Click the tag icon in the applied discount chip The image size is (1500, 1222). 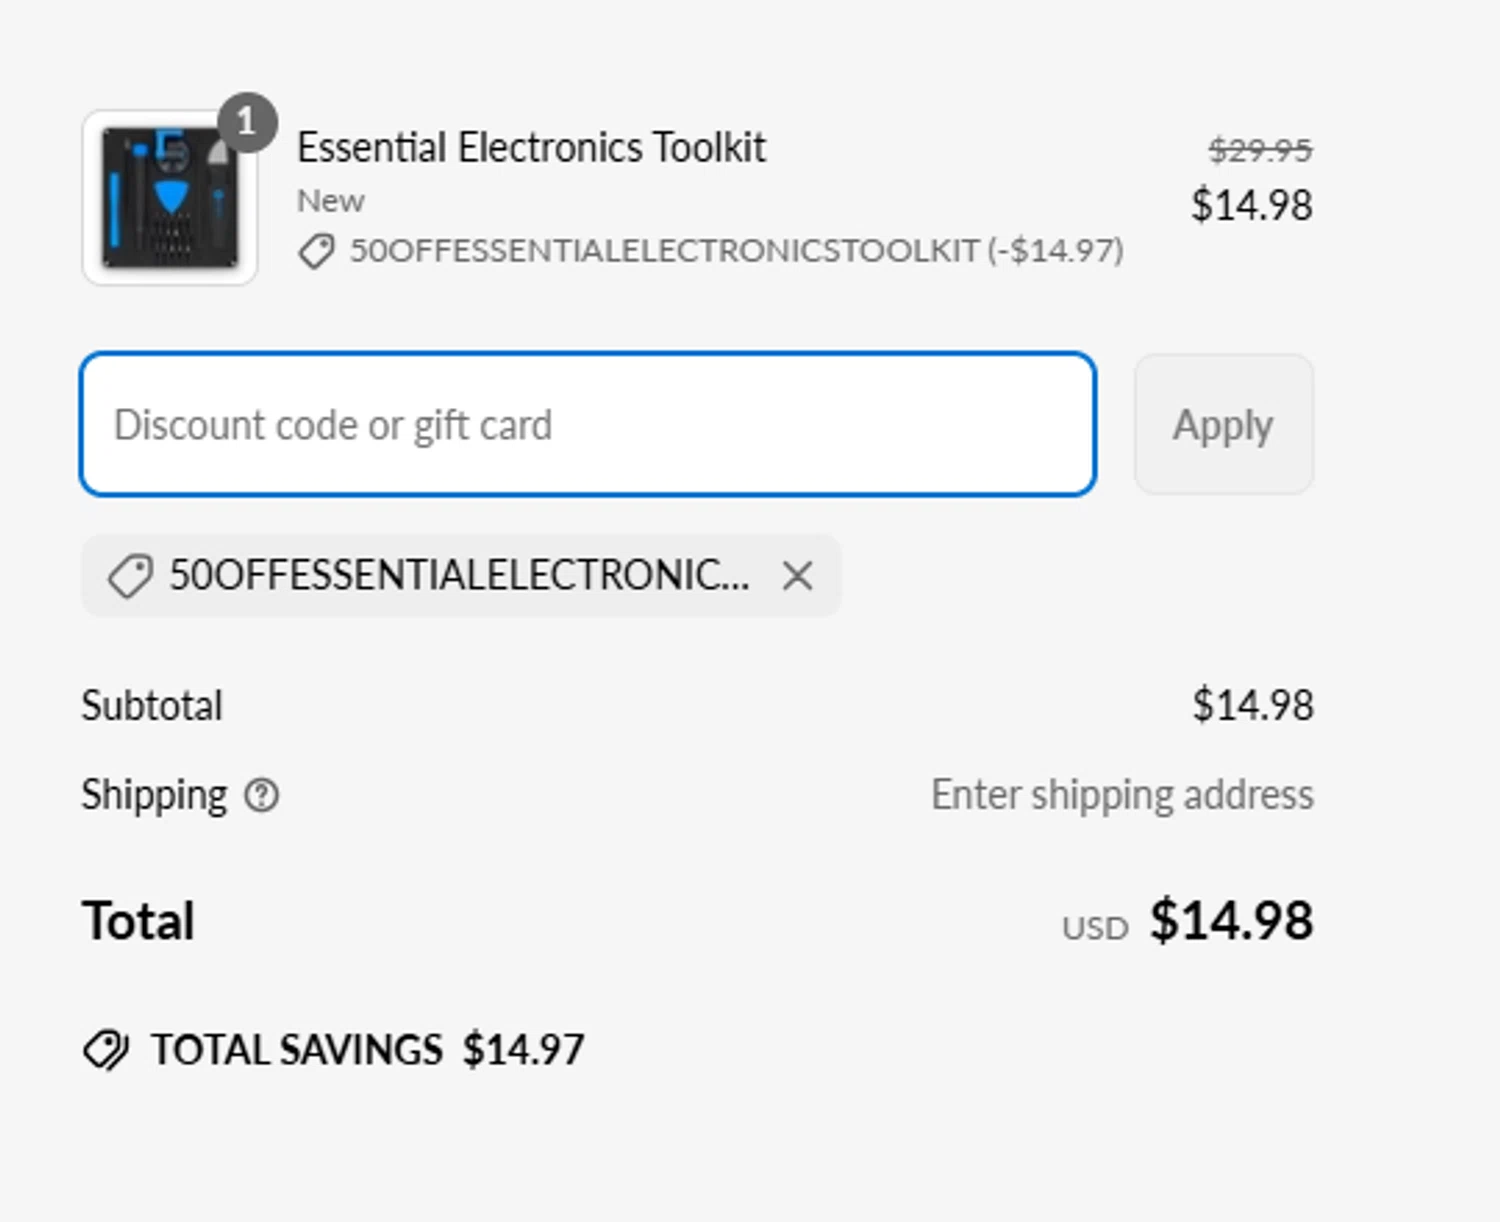(130, 576)
